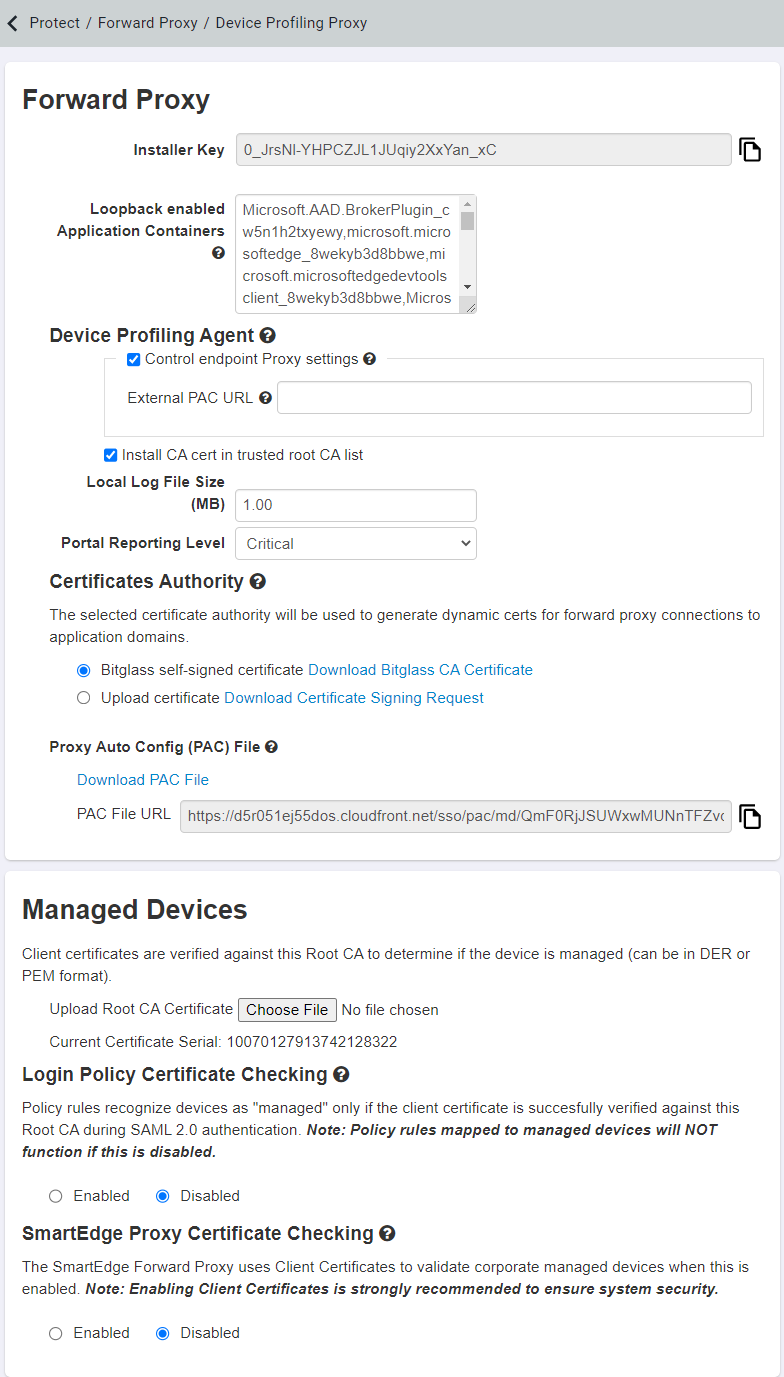Image resolution: width=784 pixels, height=1377 pixels.
Task: Uncheck Control endpoint Proxy settings
Action: pos(133,360)
